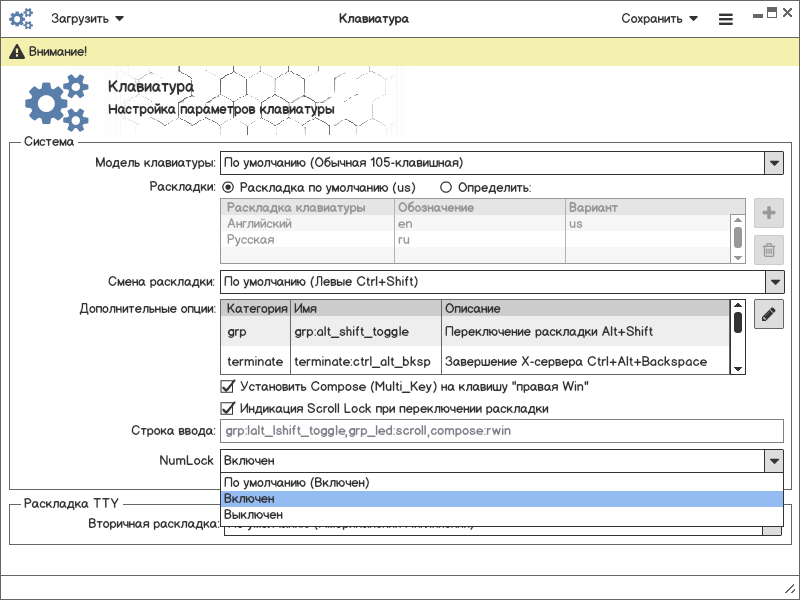Viewport: 800px width, 600px height.
Task: Open the hamburger menu
Action: (x=726, y=19)
